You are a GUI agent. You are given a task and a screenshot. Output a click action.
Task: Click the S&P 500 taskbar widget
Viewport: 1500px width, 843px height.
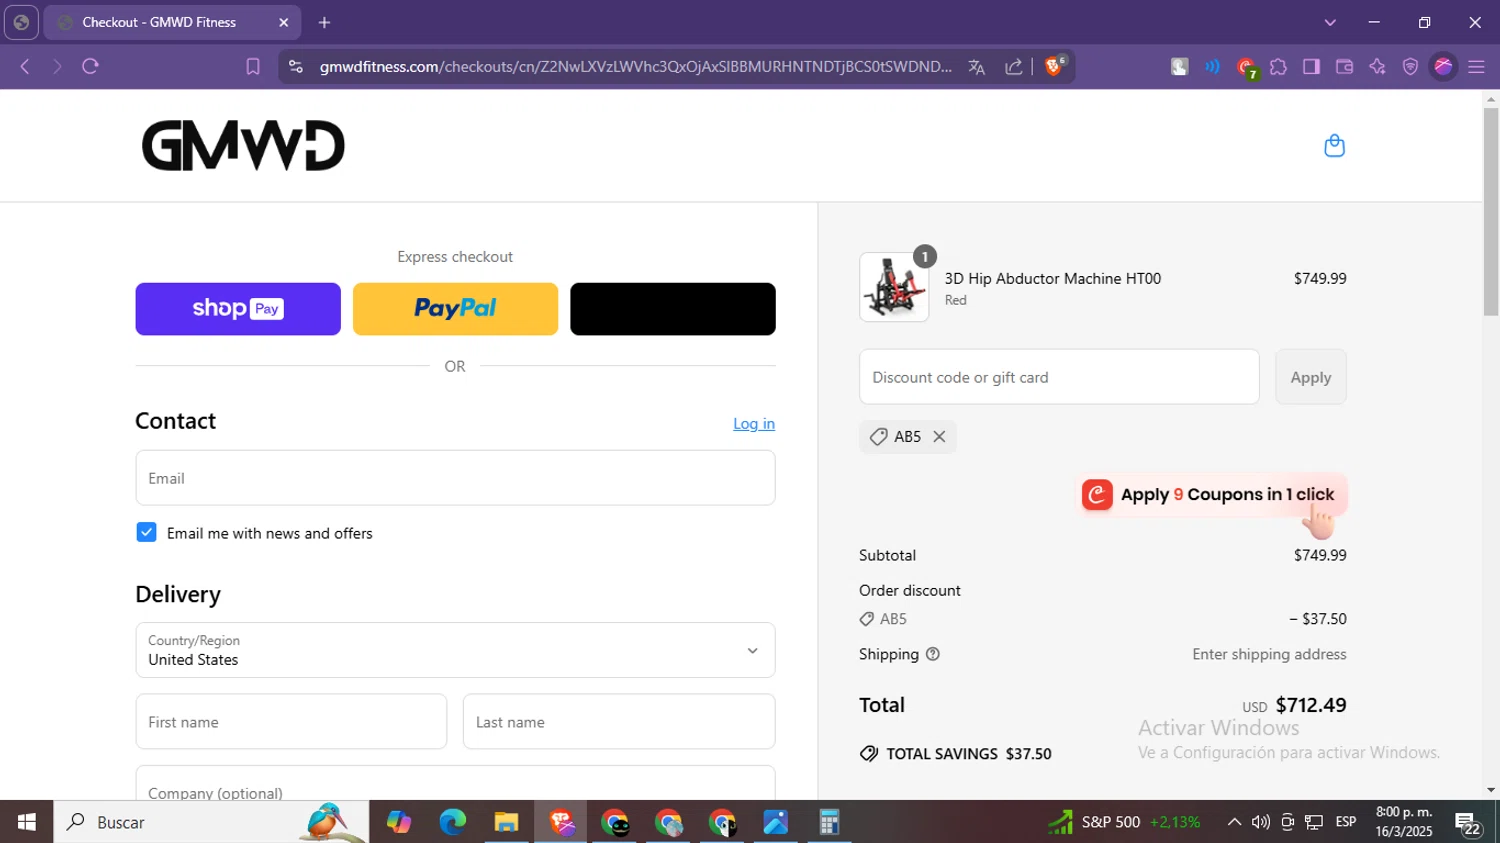(1124, 822)
